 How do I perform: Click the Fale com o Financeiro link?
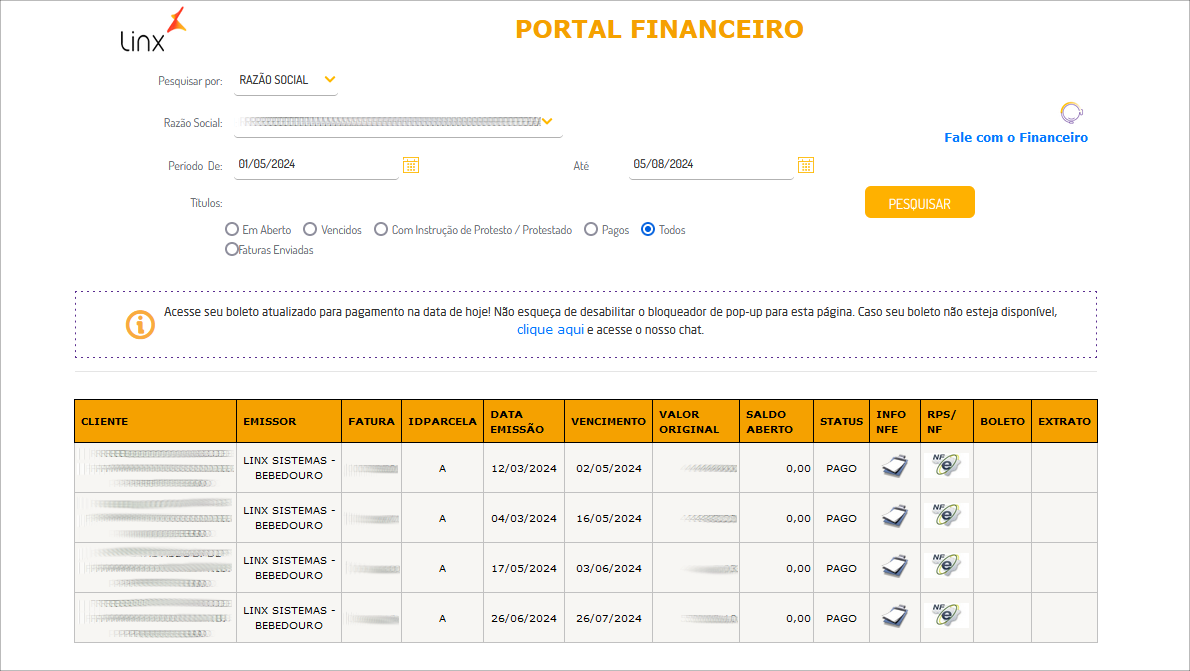[1015, 138]
